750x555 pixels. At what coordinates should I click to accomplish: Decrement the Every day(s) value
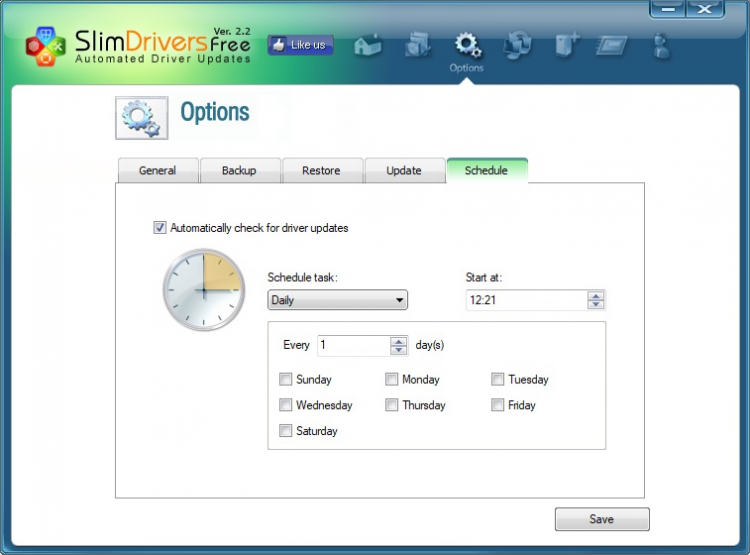pos(398,350)
